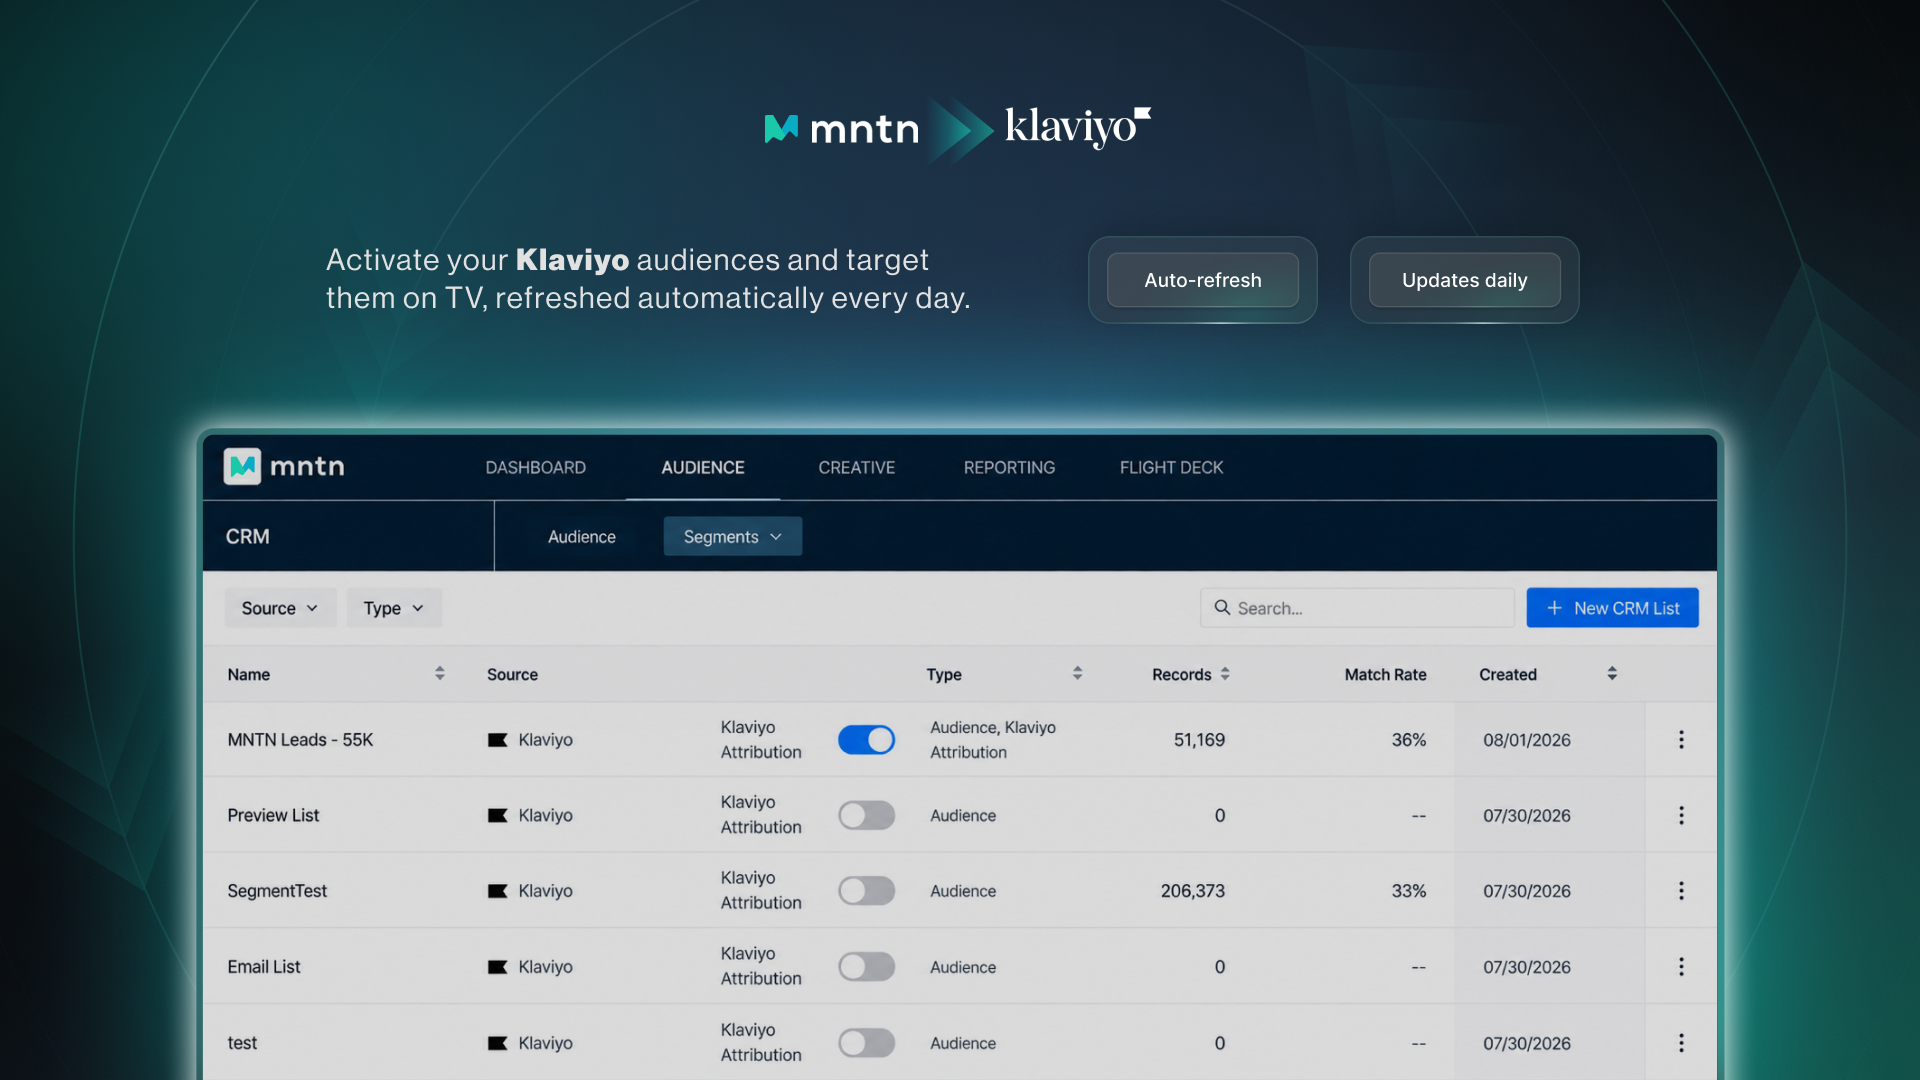Click the 36% match rate value
Viewport: 1920px width, 1080px height.
[x=1409, y=740]
